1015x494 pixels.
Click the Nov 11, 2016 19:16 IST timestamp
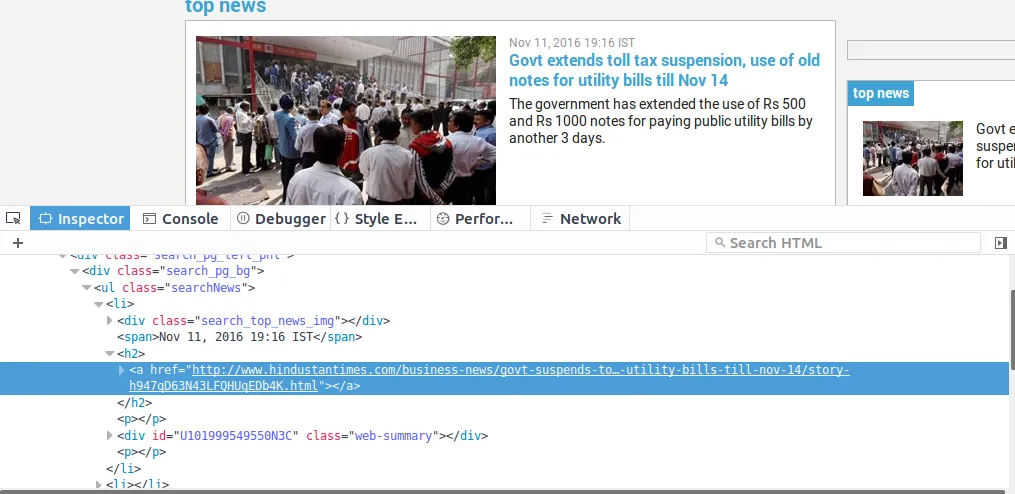click(572, 43)
